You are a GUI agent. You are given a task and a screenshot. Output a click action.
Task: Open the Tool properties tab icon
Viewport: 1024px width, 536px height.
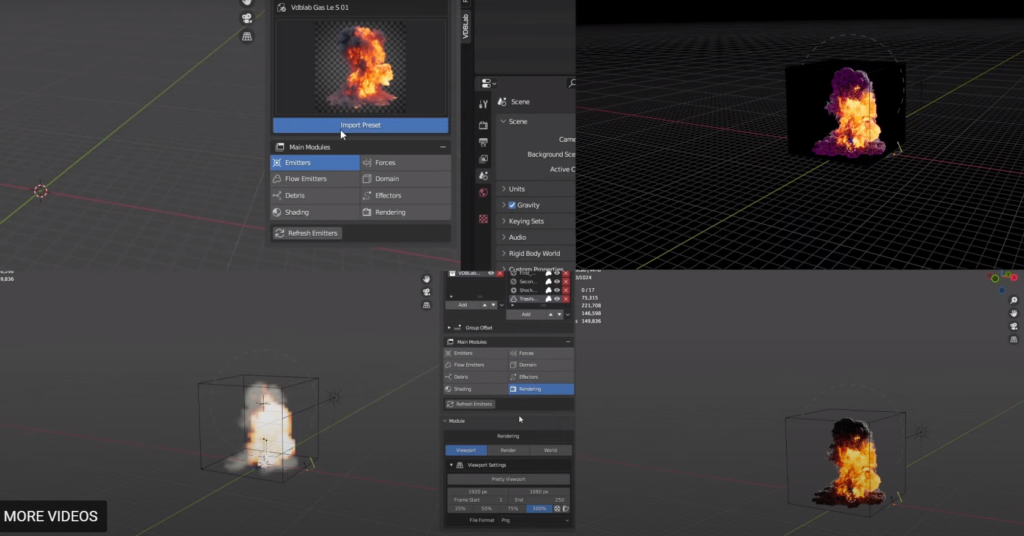click(483, 104)
